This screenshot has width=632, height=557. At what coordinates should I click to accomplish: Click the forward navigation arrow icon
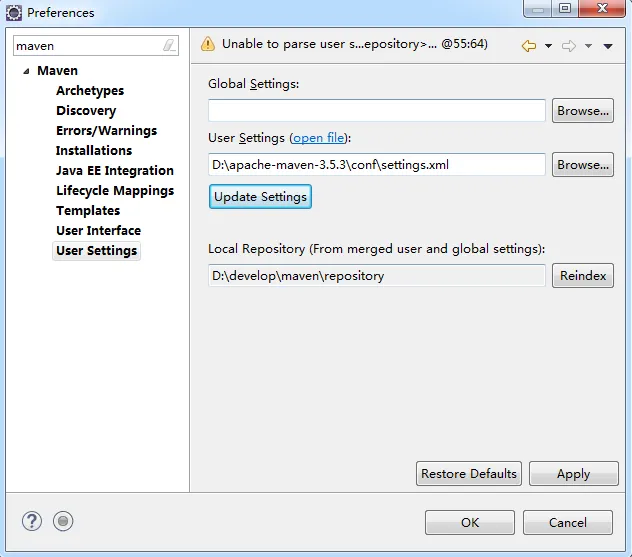point(569,46)
